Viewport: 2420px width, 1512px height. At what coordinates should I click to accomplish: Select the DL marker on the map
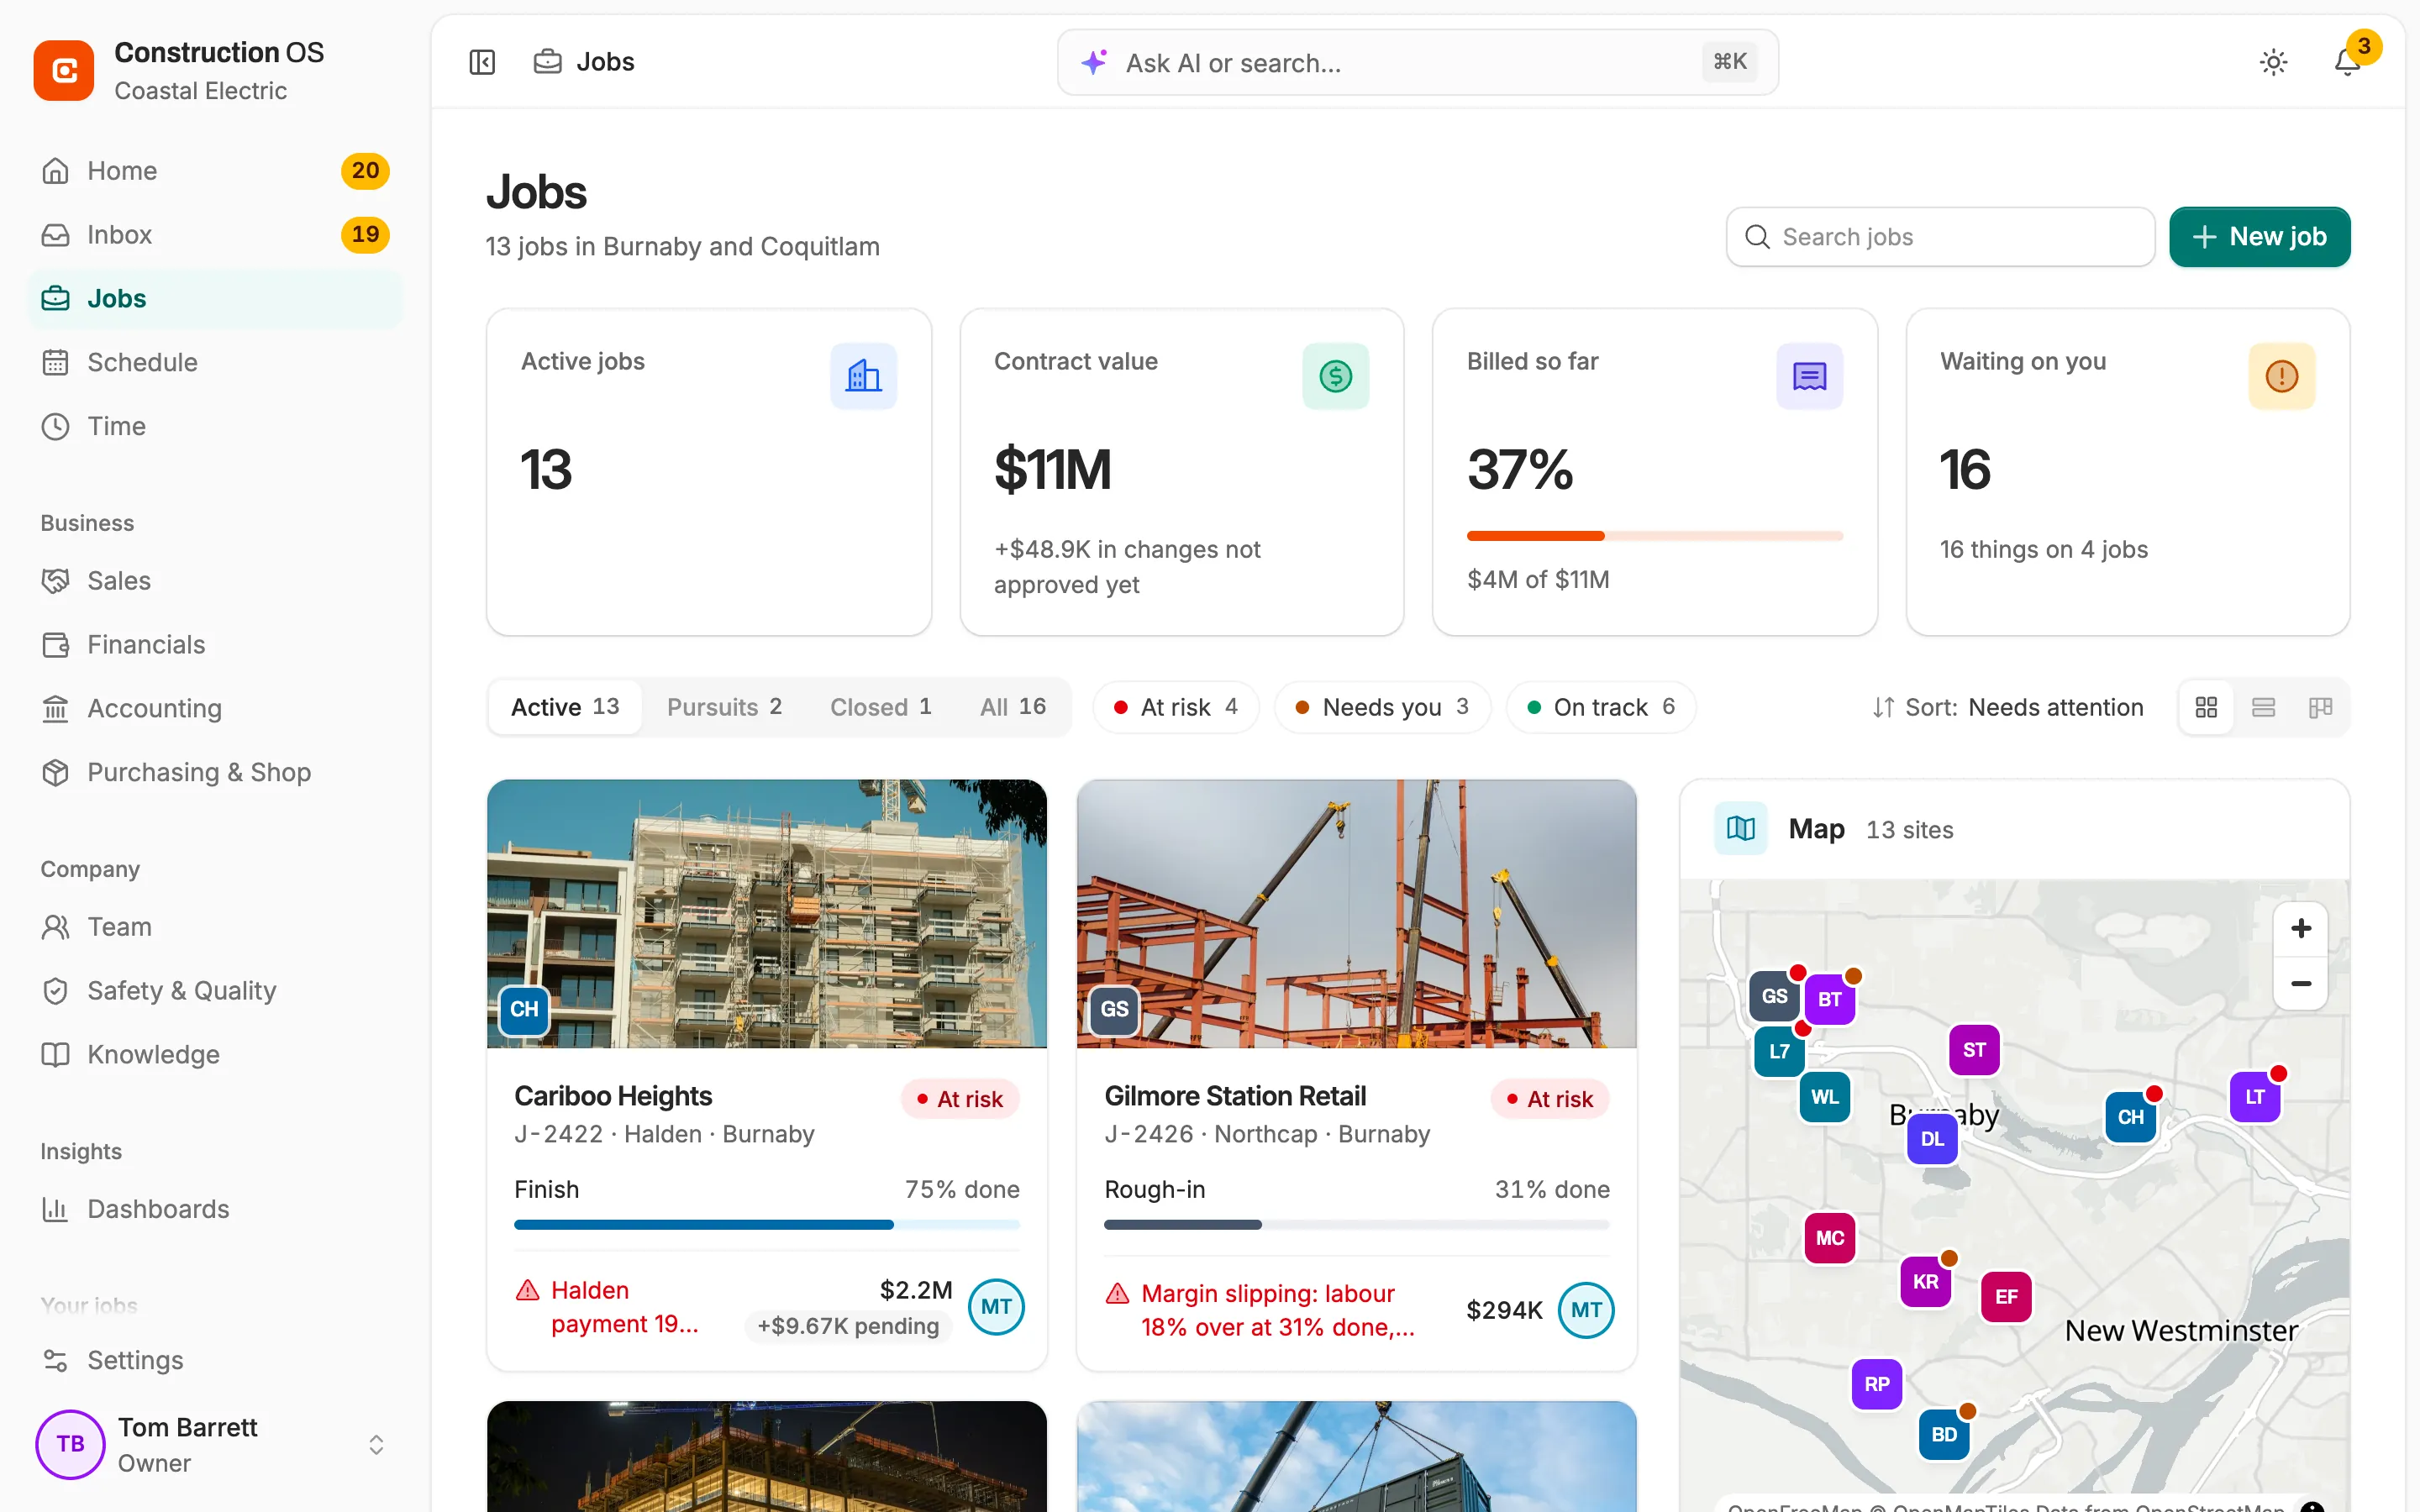1932,1139
